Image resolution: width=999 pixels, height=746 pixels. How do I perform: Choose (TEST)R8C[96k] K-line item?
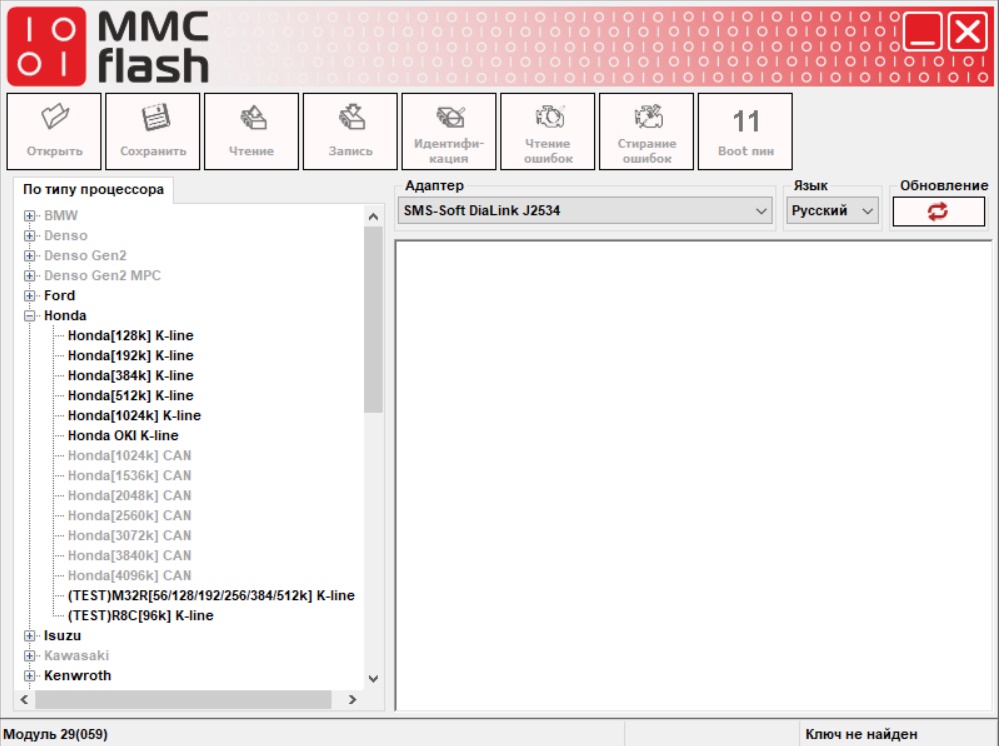coord(140,616)
